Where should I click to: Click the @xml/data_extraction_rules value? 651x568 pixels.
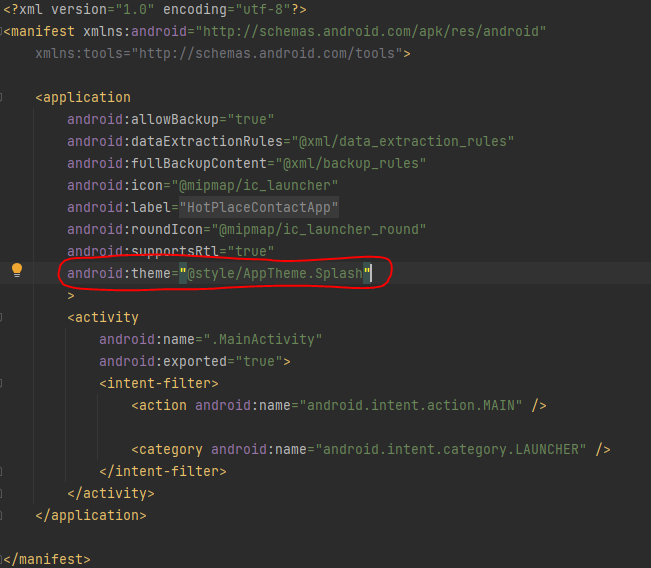[x=403, y=142]
